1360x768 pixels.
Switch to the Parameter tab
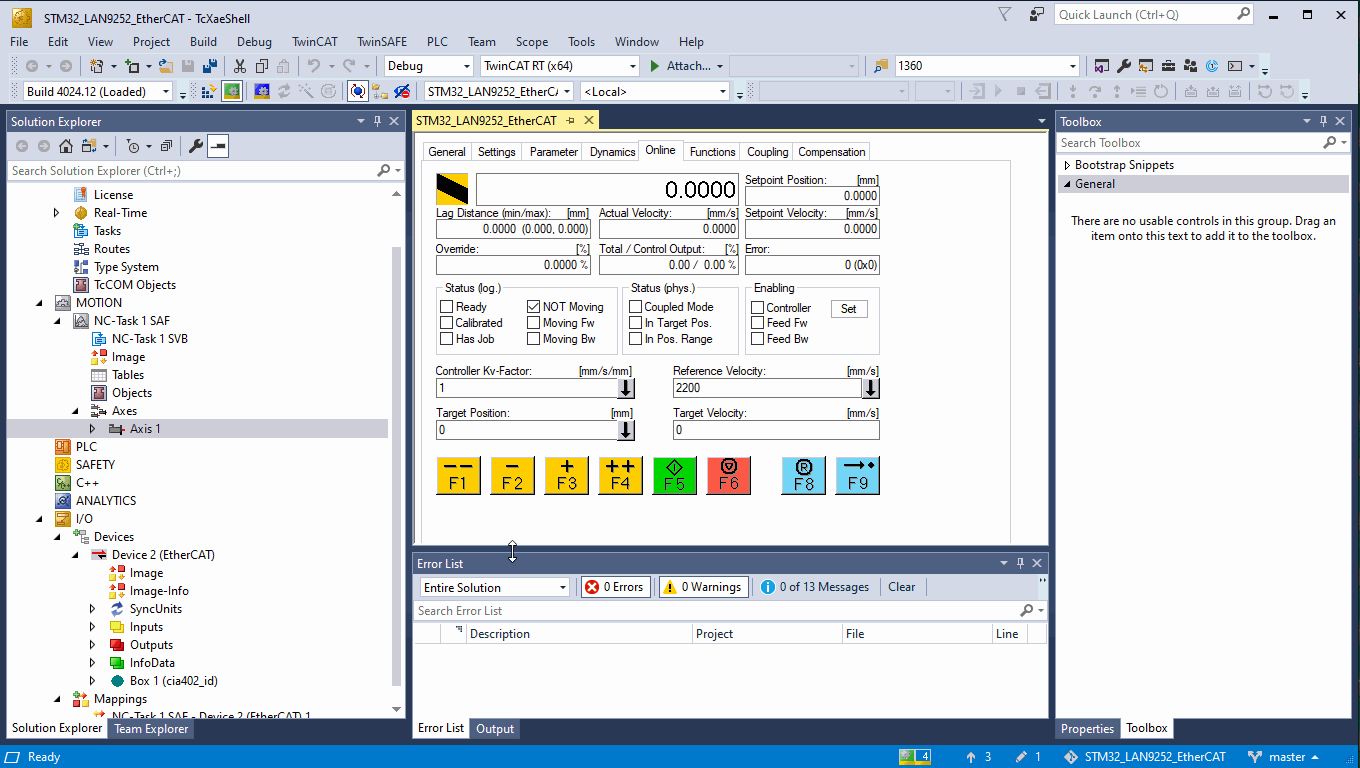(553, 152)
